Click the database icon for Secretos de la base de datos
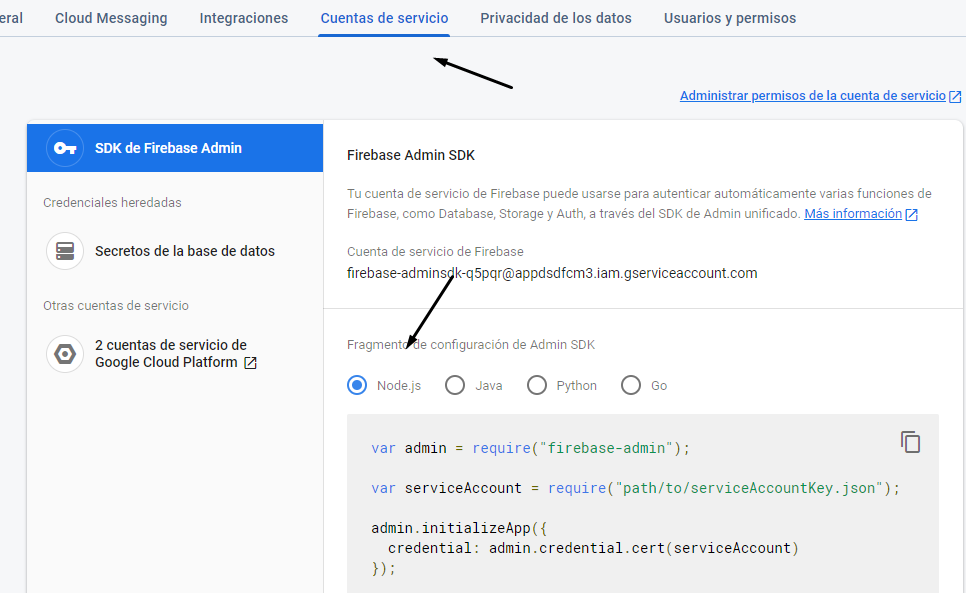Screen dimensions: 966x593 (65, 251)
